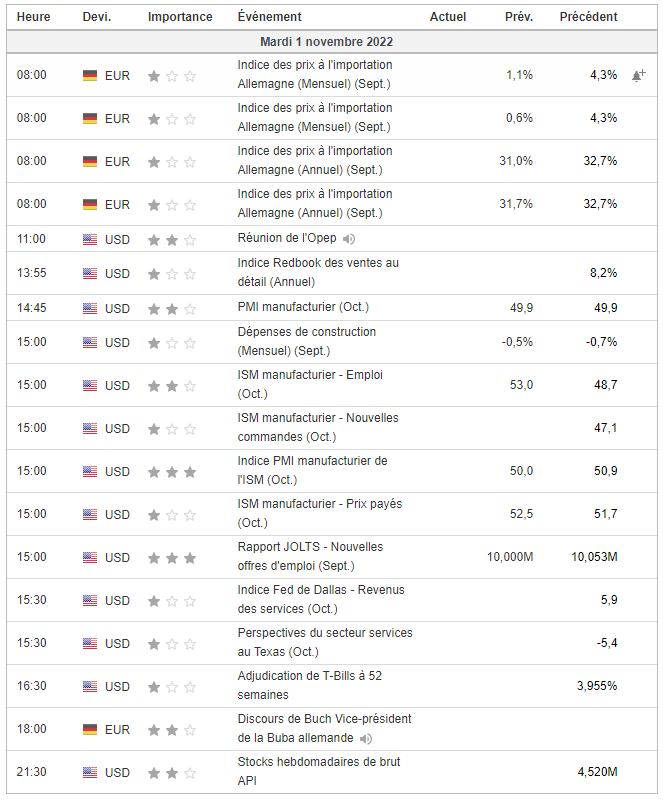Open Dépenses de construction (Mensuel) event

306,341
